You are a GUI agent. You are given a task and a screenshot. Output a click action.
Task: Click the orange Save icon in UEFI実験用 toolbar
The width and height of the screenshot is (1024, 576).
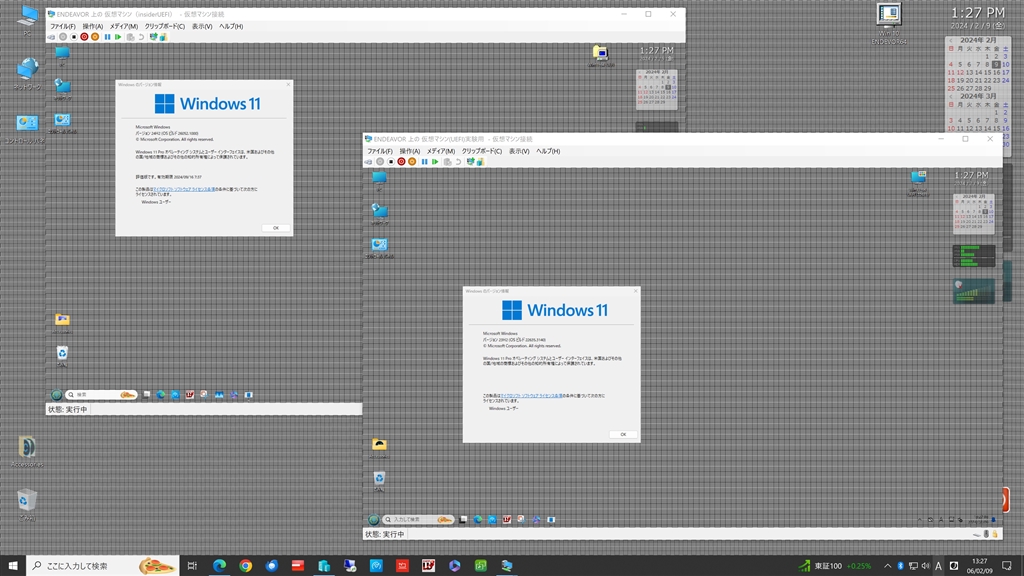411,161
